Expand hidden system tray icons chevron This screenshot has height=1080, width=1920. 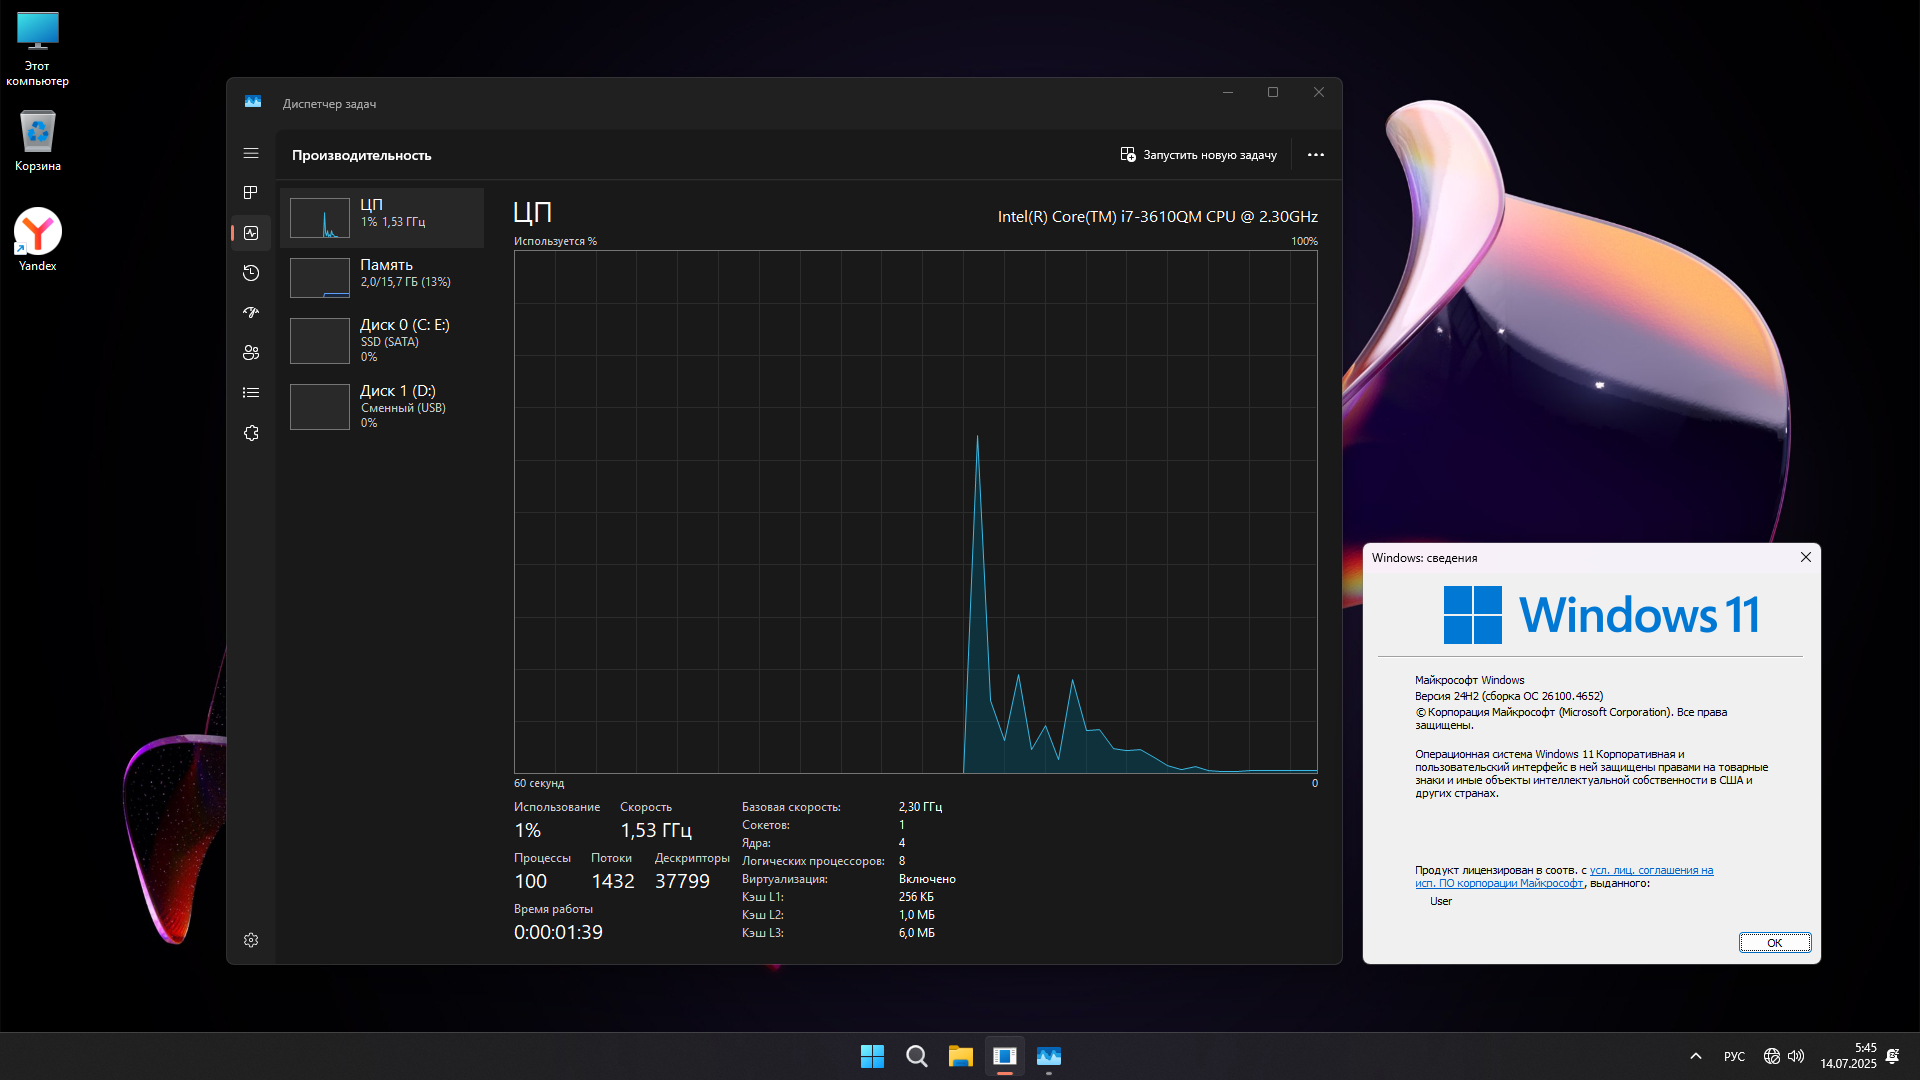(1695, 1056)
